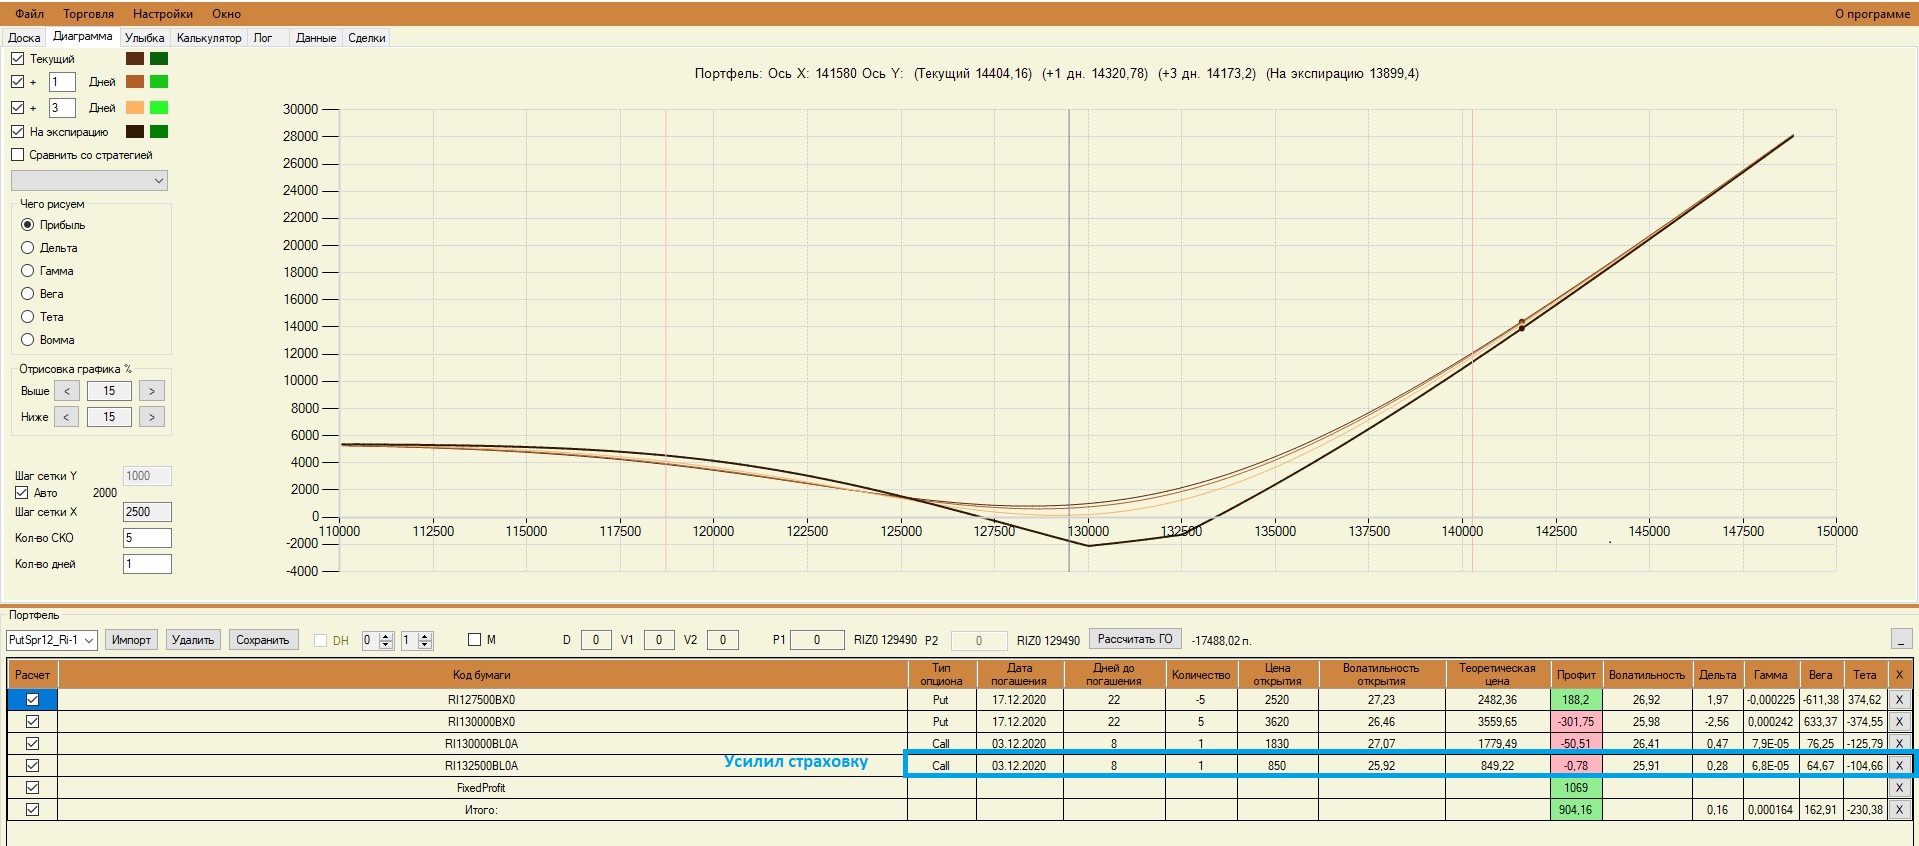This screenshot has width=1919, height=846.
Task: Switch the chart to Вомма
Action: [28, 340]
